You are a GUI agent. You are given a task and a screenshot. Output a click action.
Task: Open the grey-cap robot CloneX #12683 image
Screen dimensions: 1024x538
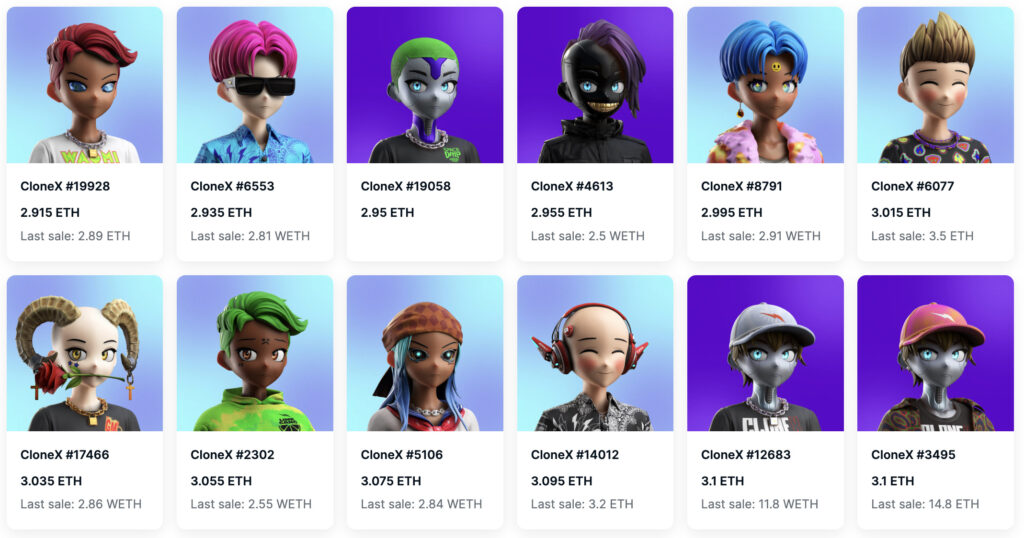765,353
